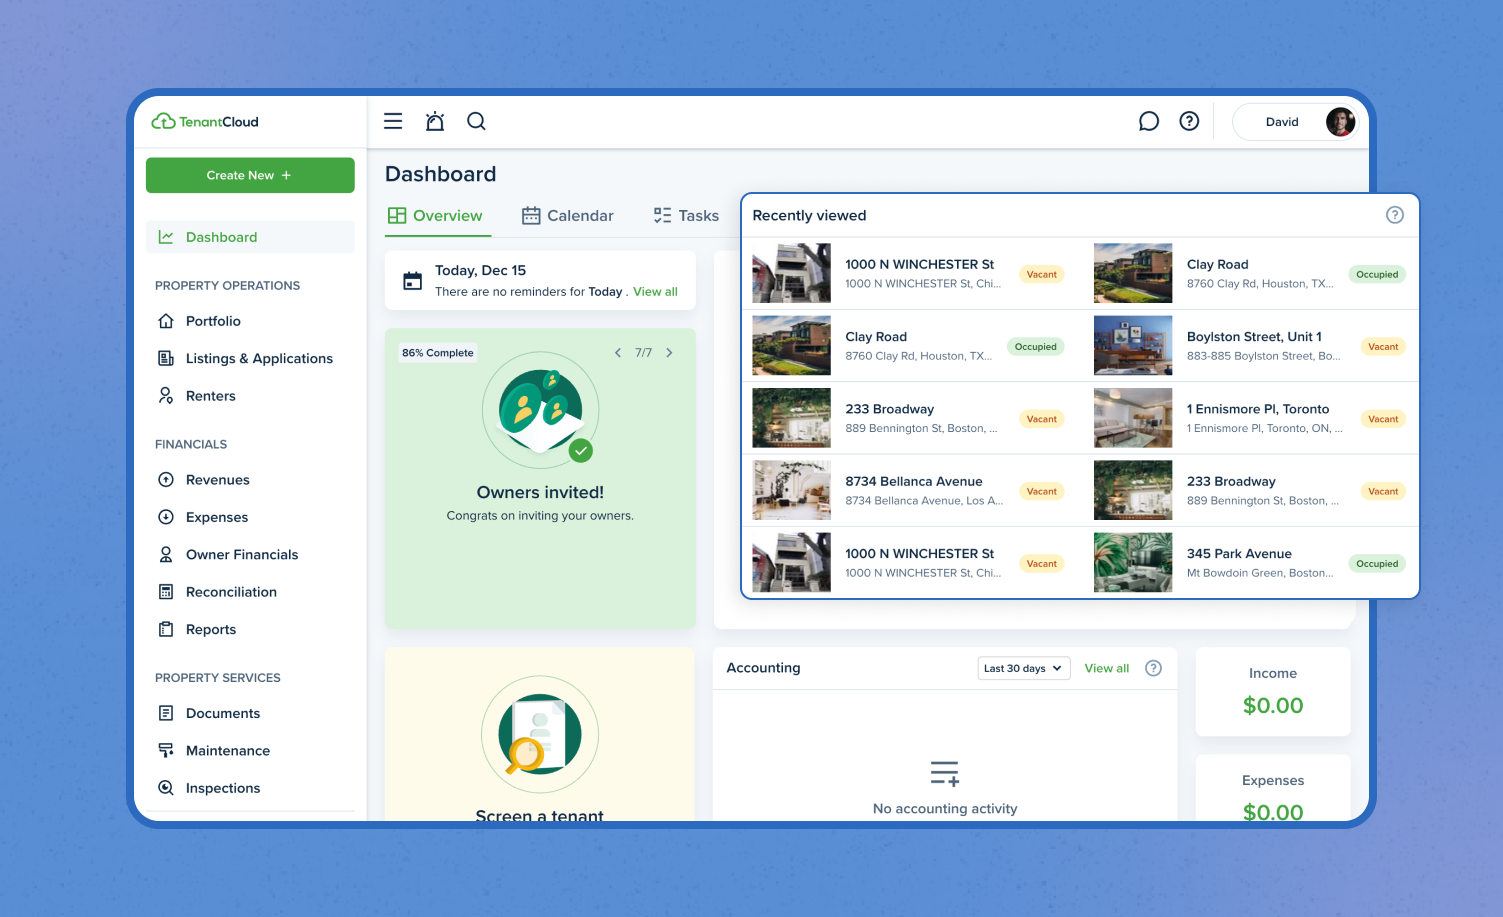1503x917 pixels.
Task: Click the Accounting help question icon
Action: pos(1153,668)
